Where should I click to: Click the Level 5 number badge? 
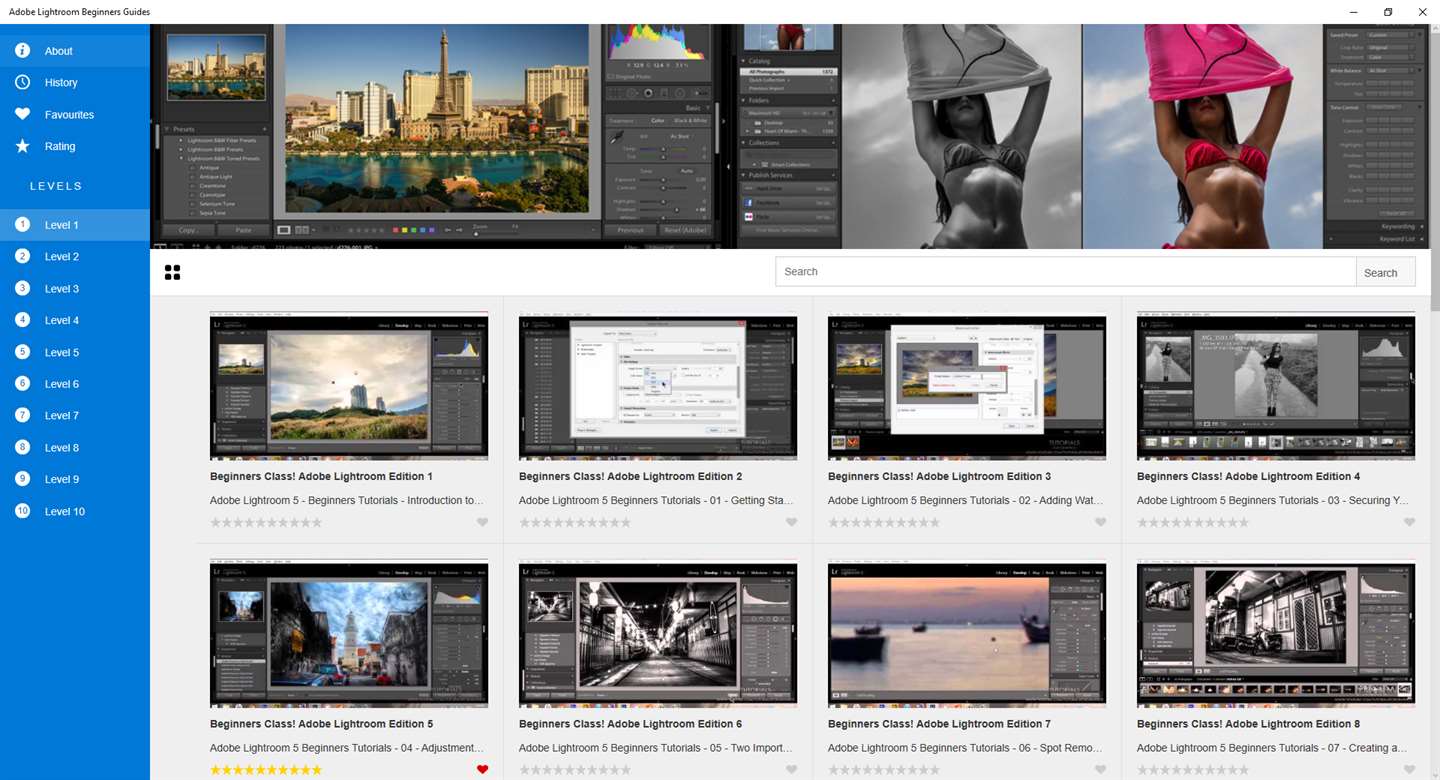coord(22,352)
